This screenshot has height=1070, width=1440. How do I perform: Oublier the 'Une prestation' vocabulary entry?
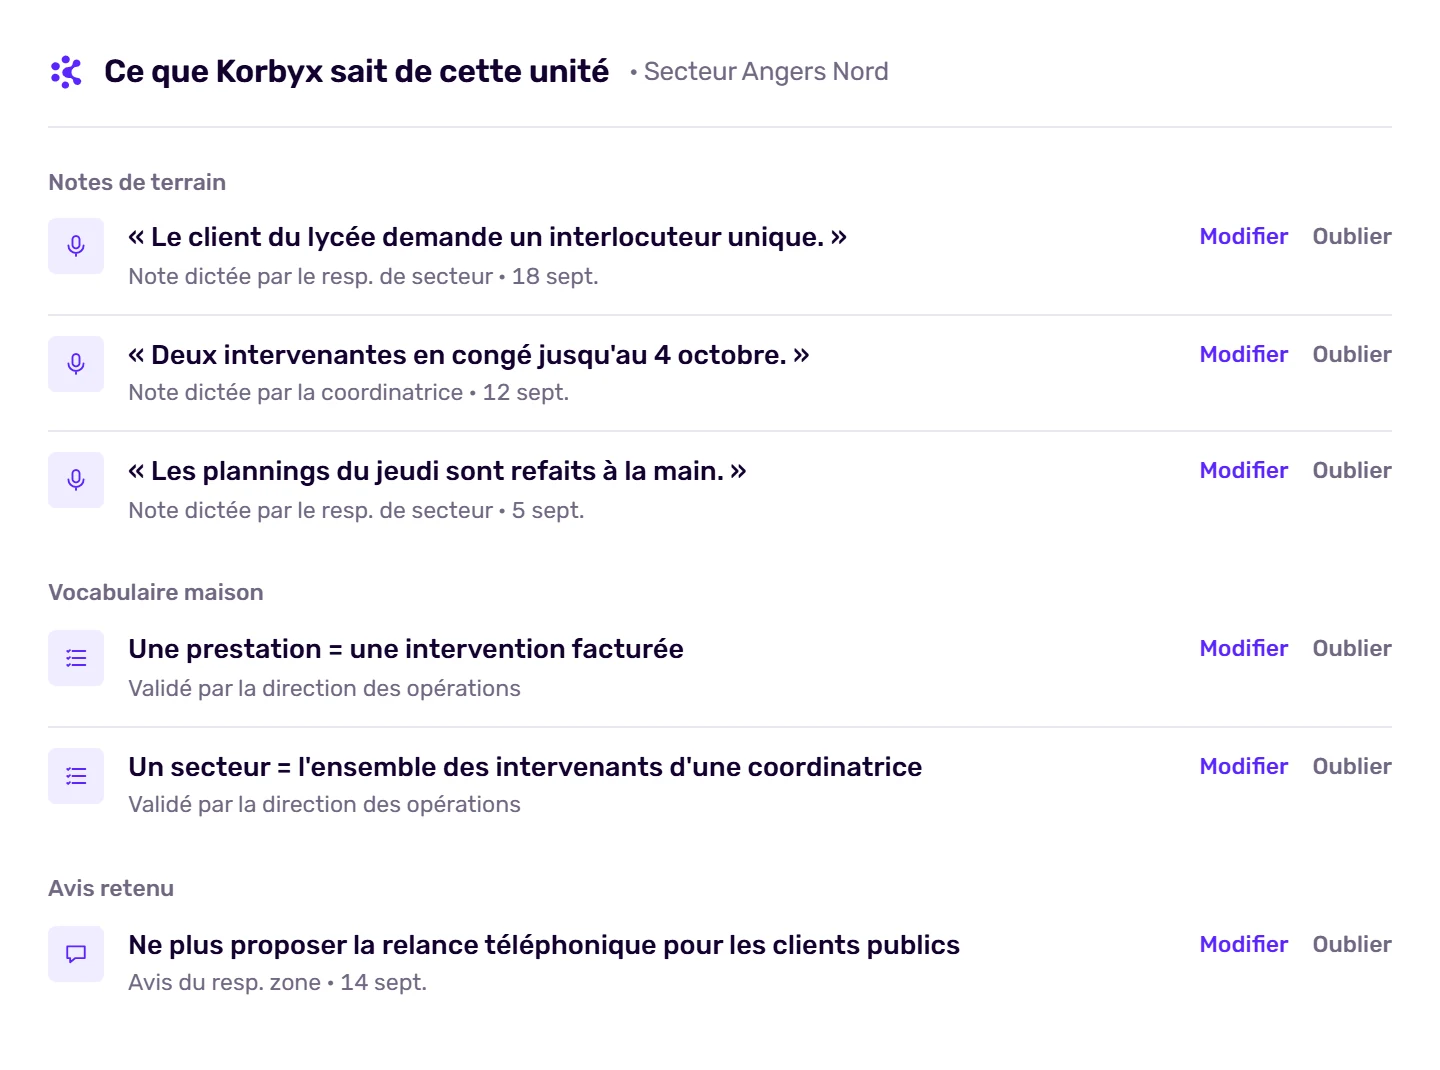(1352, 649)
